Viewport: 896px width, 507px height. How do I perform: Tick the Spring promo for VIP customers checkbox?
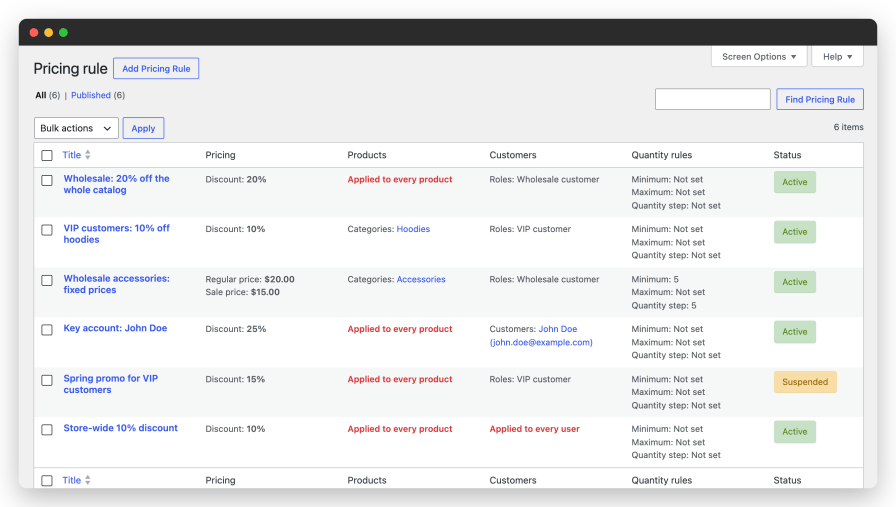coord(47,381)
